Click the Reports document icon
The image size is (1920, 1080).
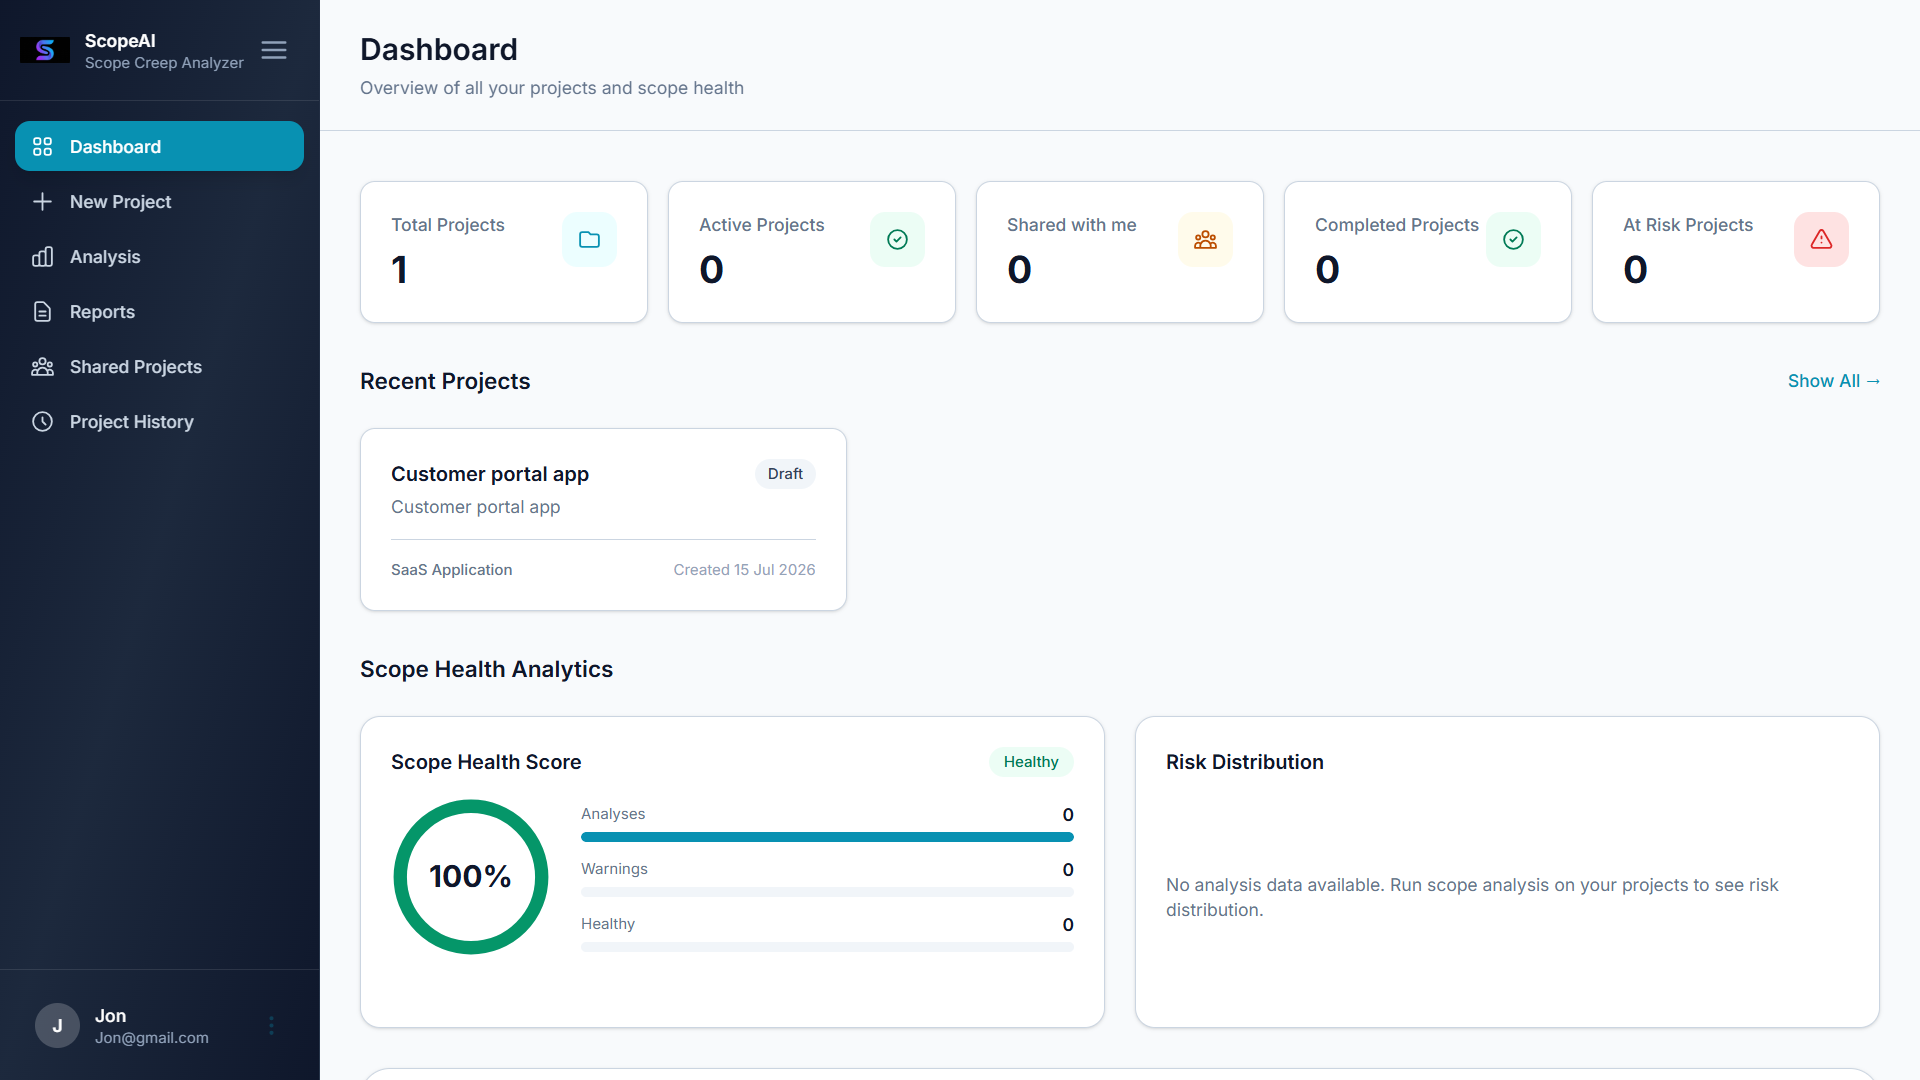[x=42, y=312]
